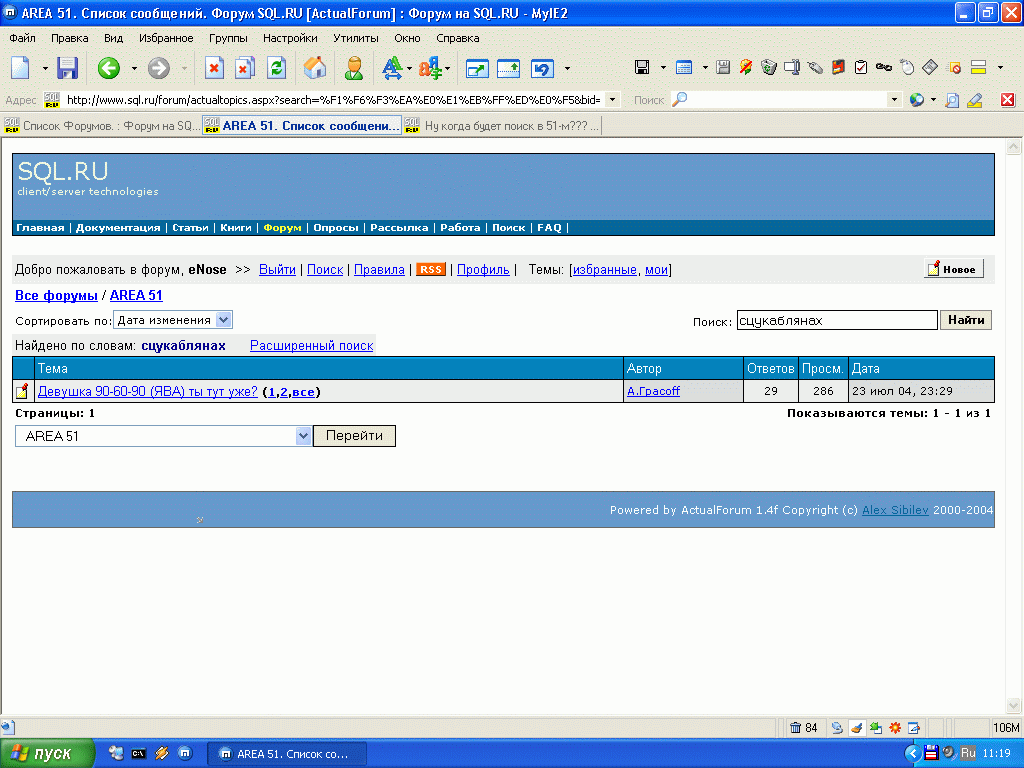
Task: Click the blue floppy Save icon
Action: [x=67, y=68]
